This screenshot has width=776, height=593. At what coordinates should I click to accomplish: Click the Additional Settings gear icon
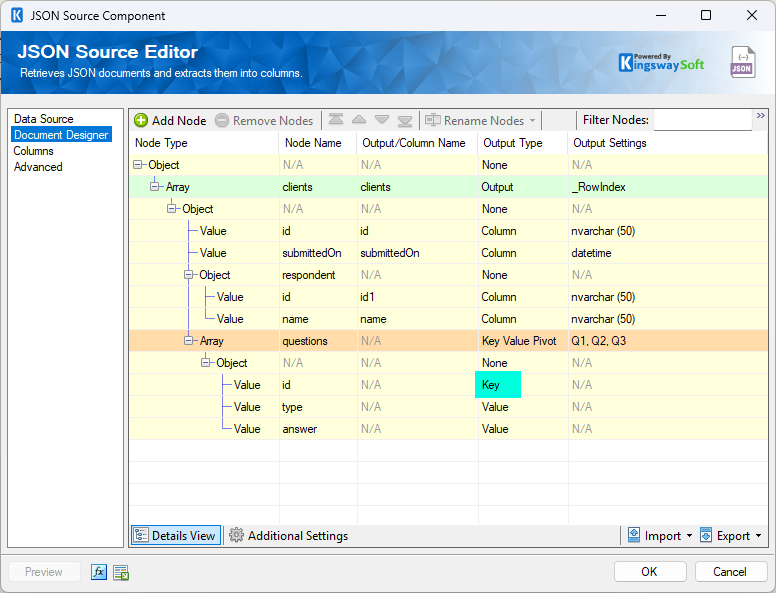pyautogui.click(x=236, y=535)
